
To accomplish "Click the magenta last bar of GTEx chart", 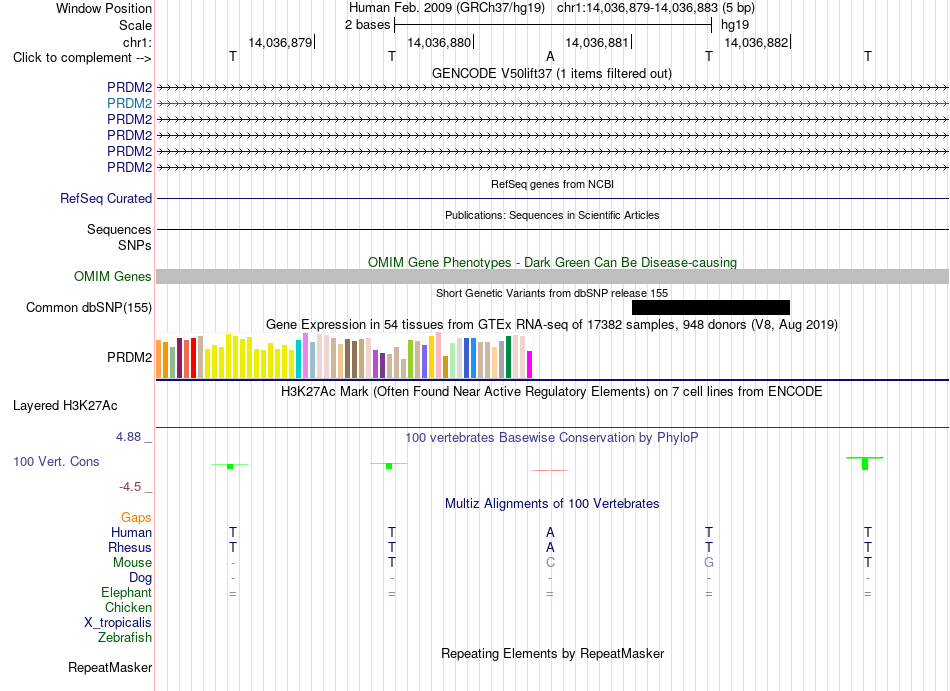I will 529,365.
